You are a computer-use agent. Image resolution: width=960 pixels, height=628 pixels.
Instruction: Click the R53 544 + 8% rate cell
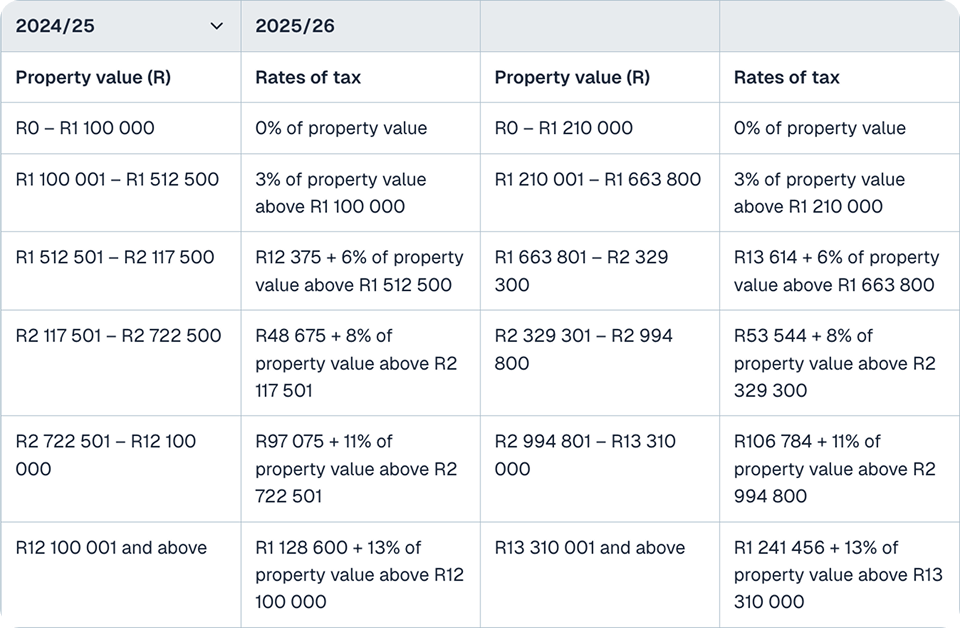[834, 363]
